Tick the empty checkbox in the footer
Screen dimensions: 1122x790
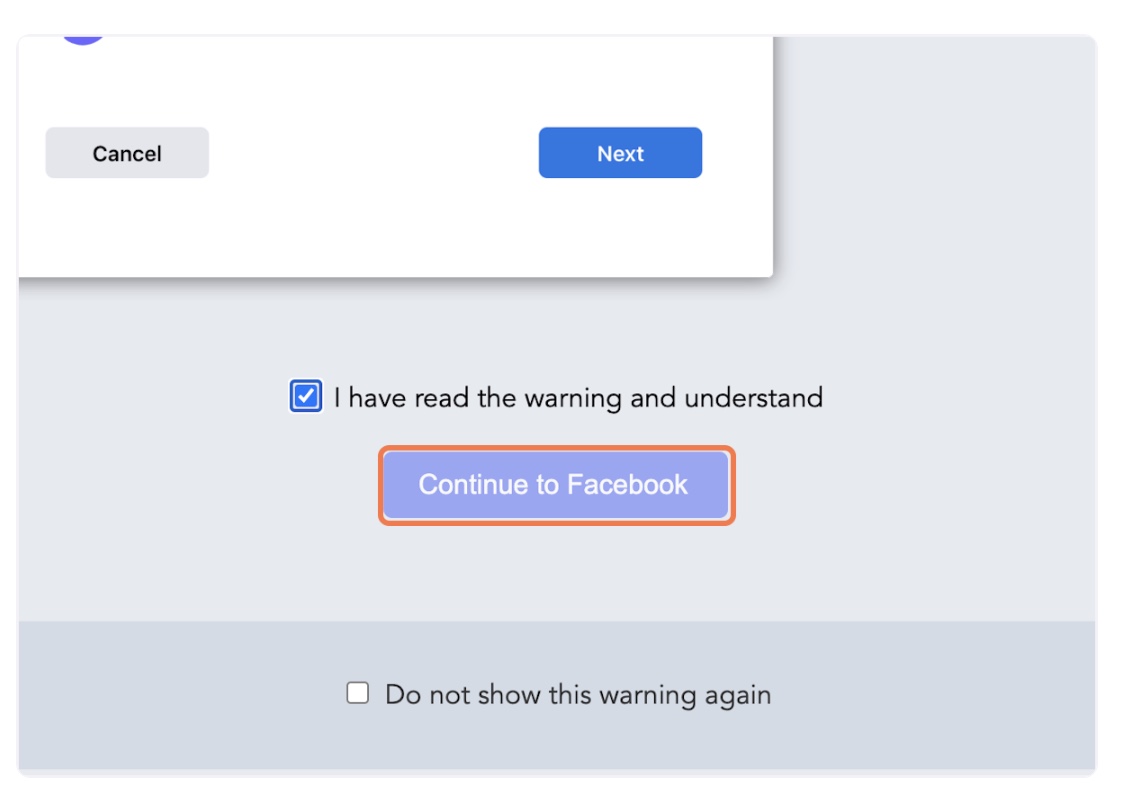coord(358,693)
